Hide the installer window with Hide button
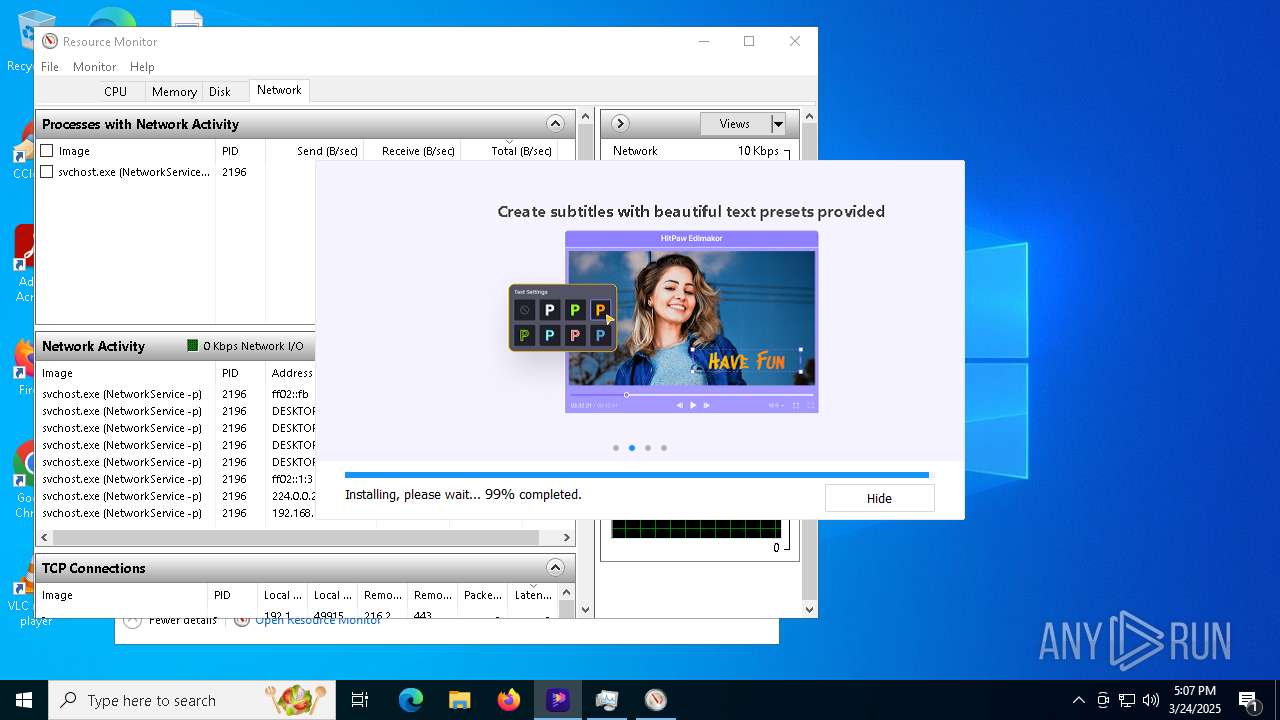1280x720 pixels. (x=879, y=498)
